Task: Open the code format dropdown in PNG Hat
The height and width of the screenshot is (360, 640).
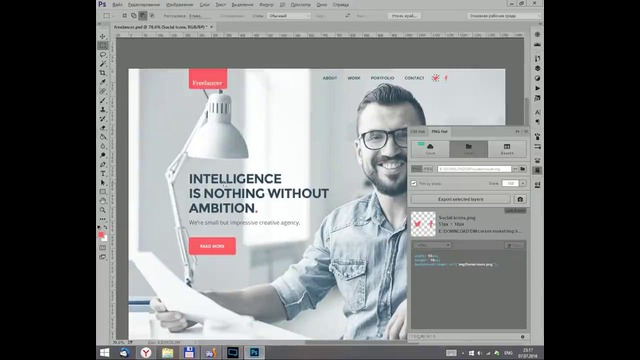Action: pos(432,245)
